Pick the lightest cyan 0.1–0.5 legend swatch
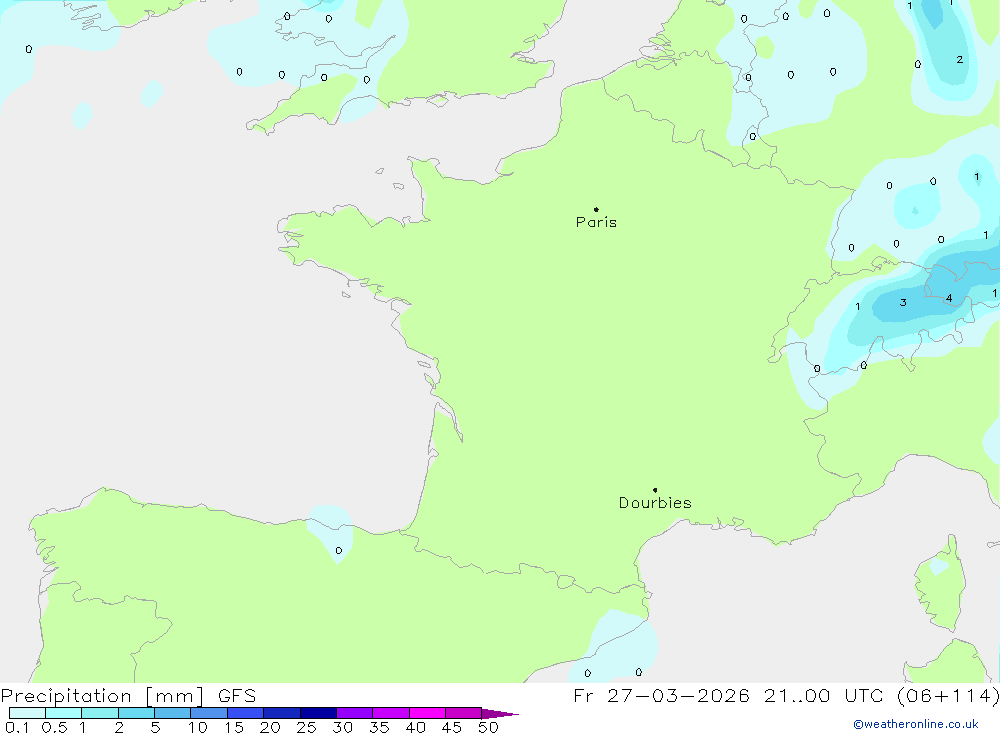The width and height of the screenshot is (1000, 733). pos(27,713)
